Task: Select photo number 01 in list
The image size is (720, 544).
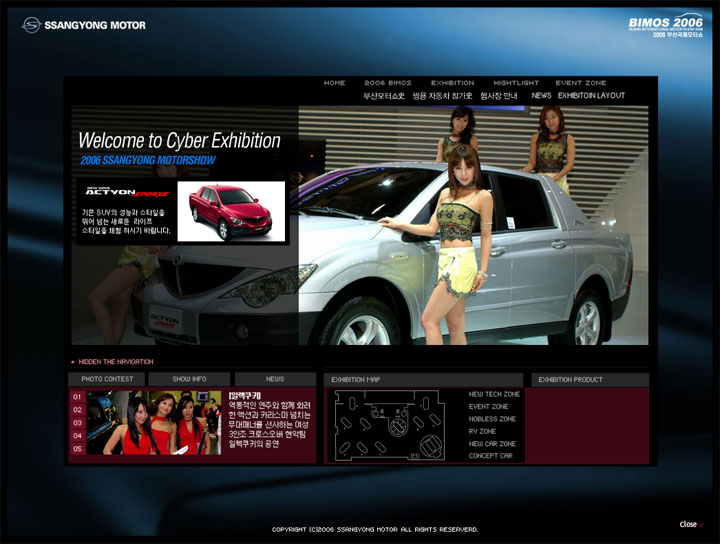Action: [x=77, y=397]
